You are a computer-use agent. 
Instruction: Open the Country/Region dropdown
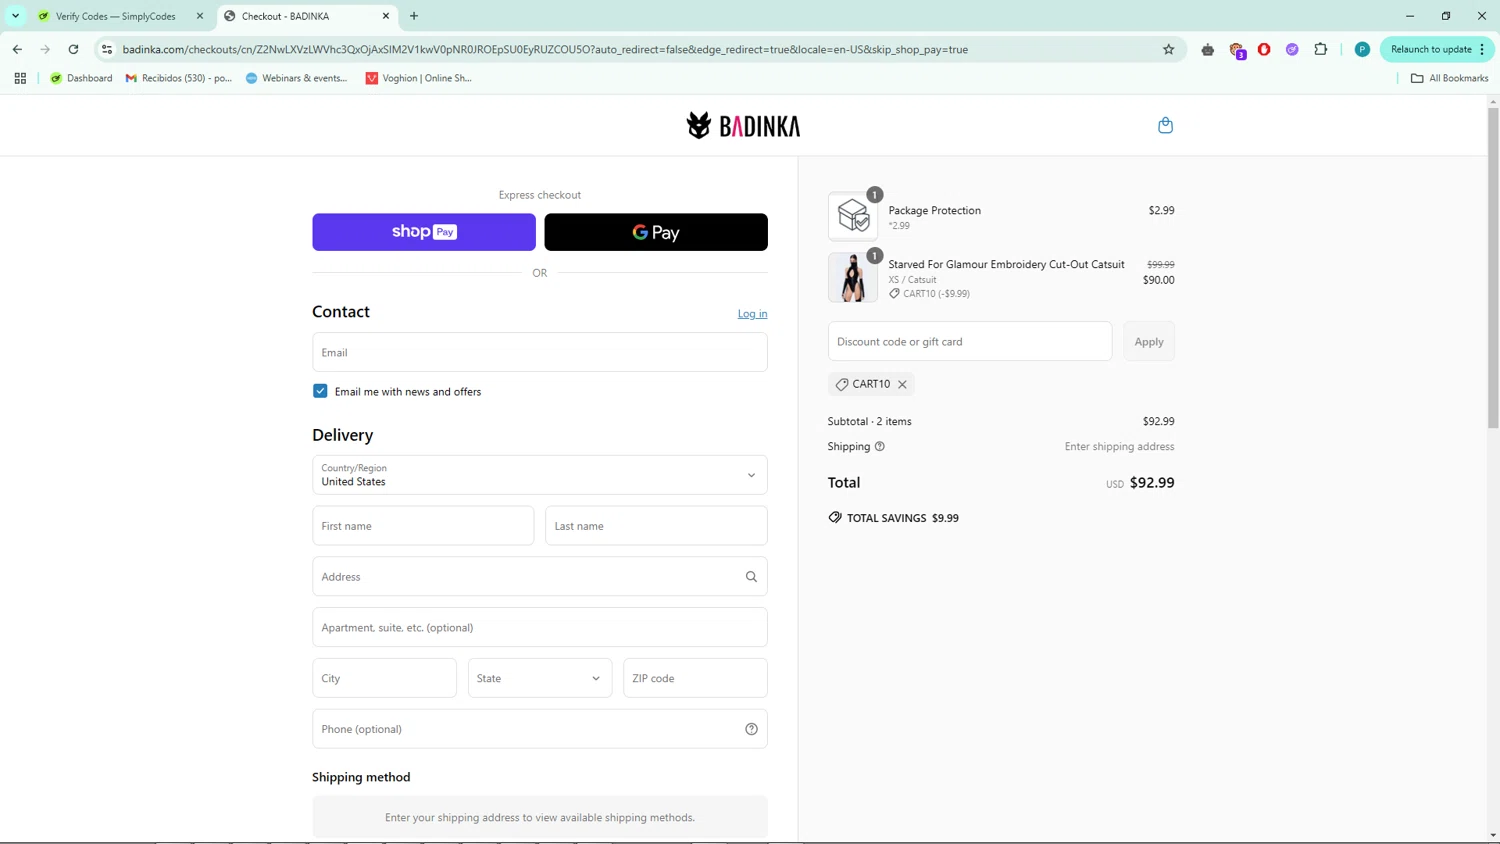pyautogui.click(x=540, y=475)
